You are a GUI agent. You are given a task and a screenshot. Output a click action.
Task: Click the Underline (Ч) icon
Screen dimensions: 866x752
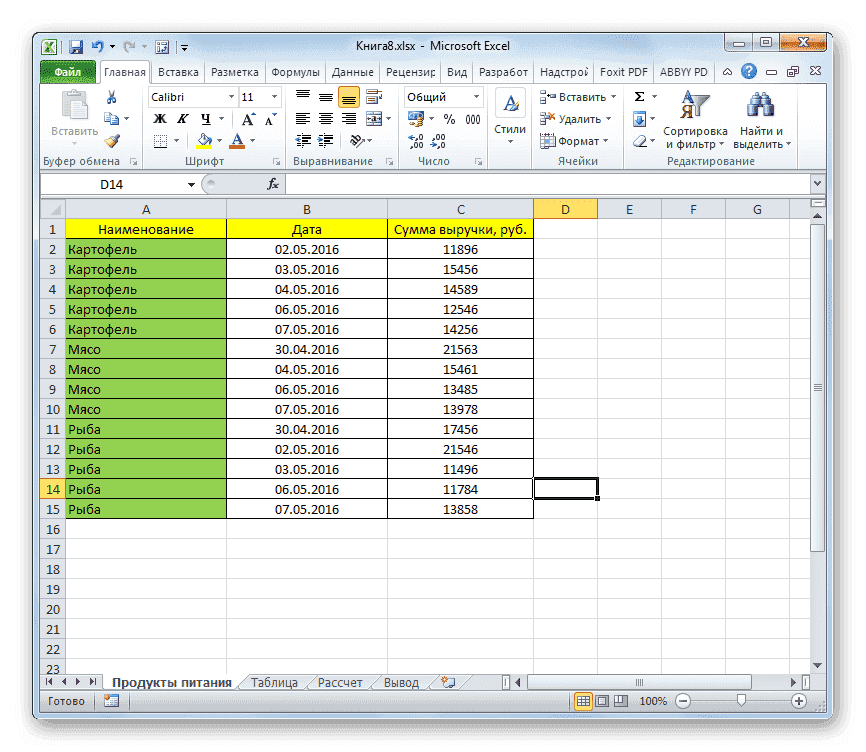pos(206,120)
